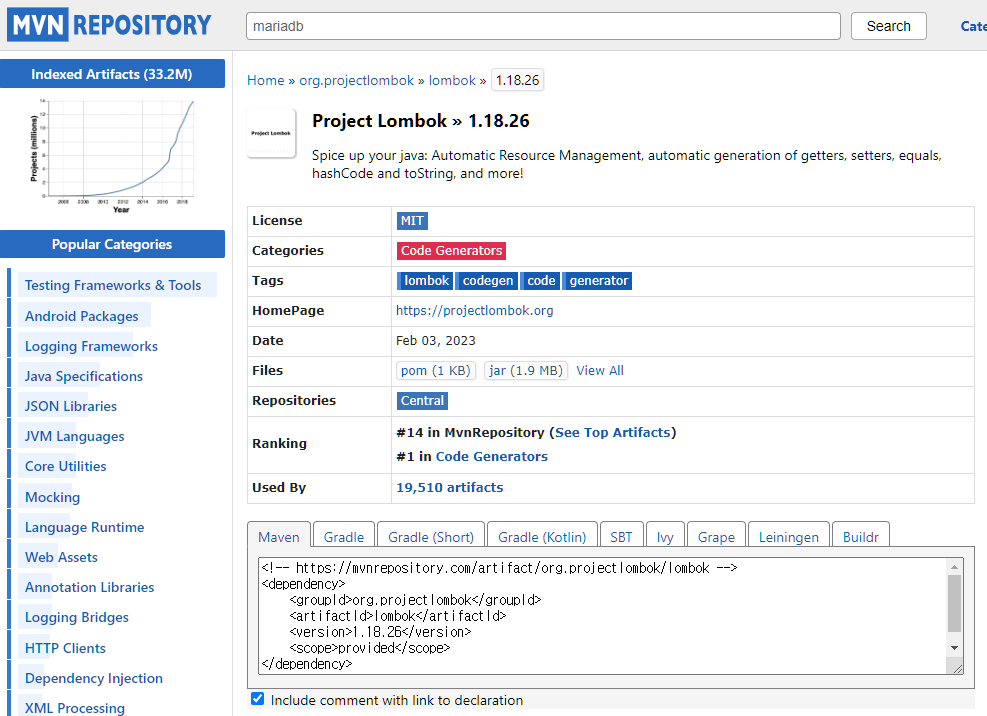
Task: Switch to the Grape tab
Action: pyautogui.click(x=716, y=535)
